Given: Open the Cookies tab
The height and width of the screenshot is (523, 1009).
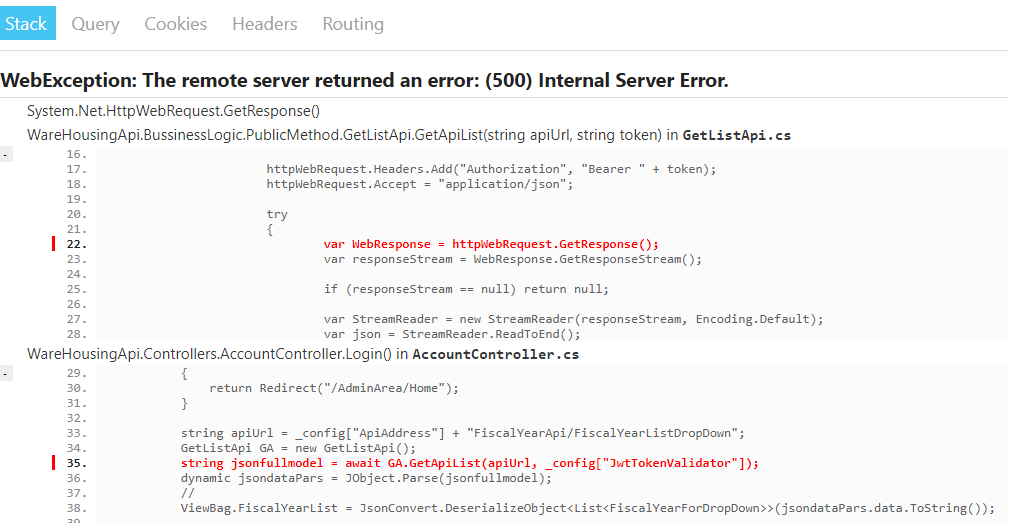Looking at the screenshot, I should [176, 24].
